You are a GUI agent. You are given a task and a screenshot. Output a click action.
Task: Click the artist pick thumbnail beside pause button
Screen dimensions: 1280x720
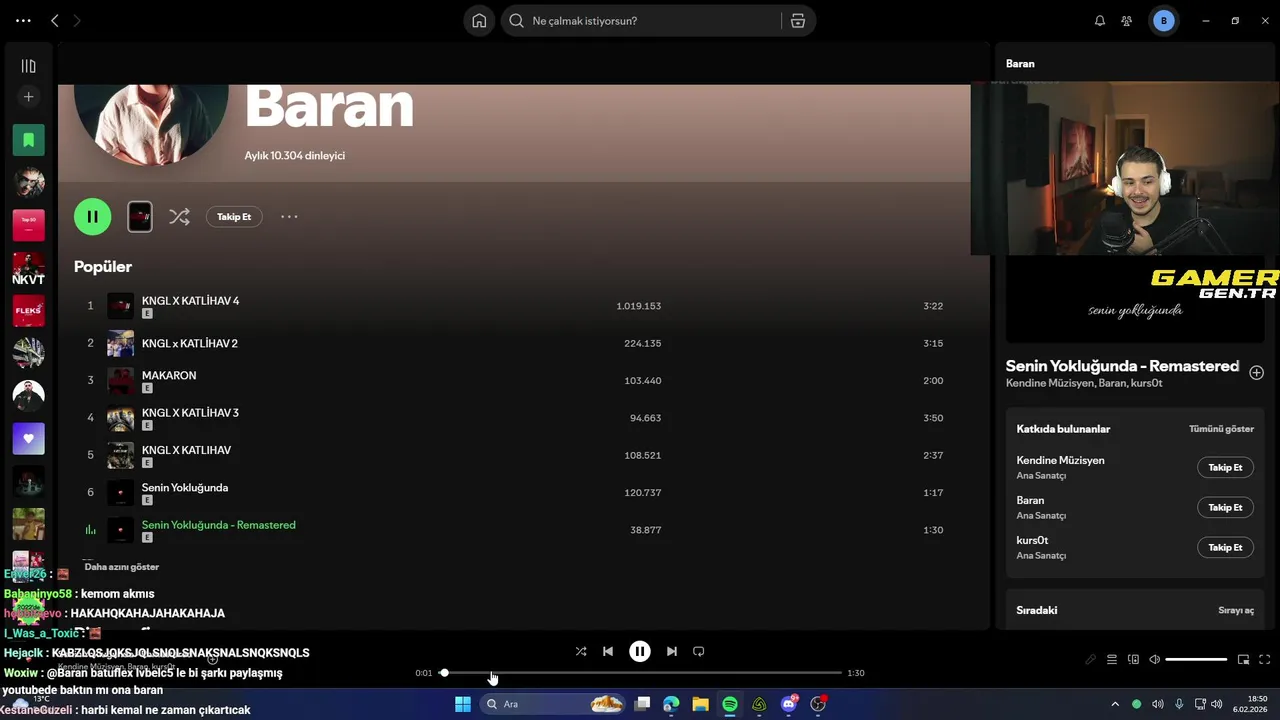[x=140, y=216]
